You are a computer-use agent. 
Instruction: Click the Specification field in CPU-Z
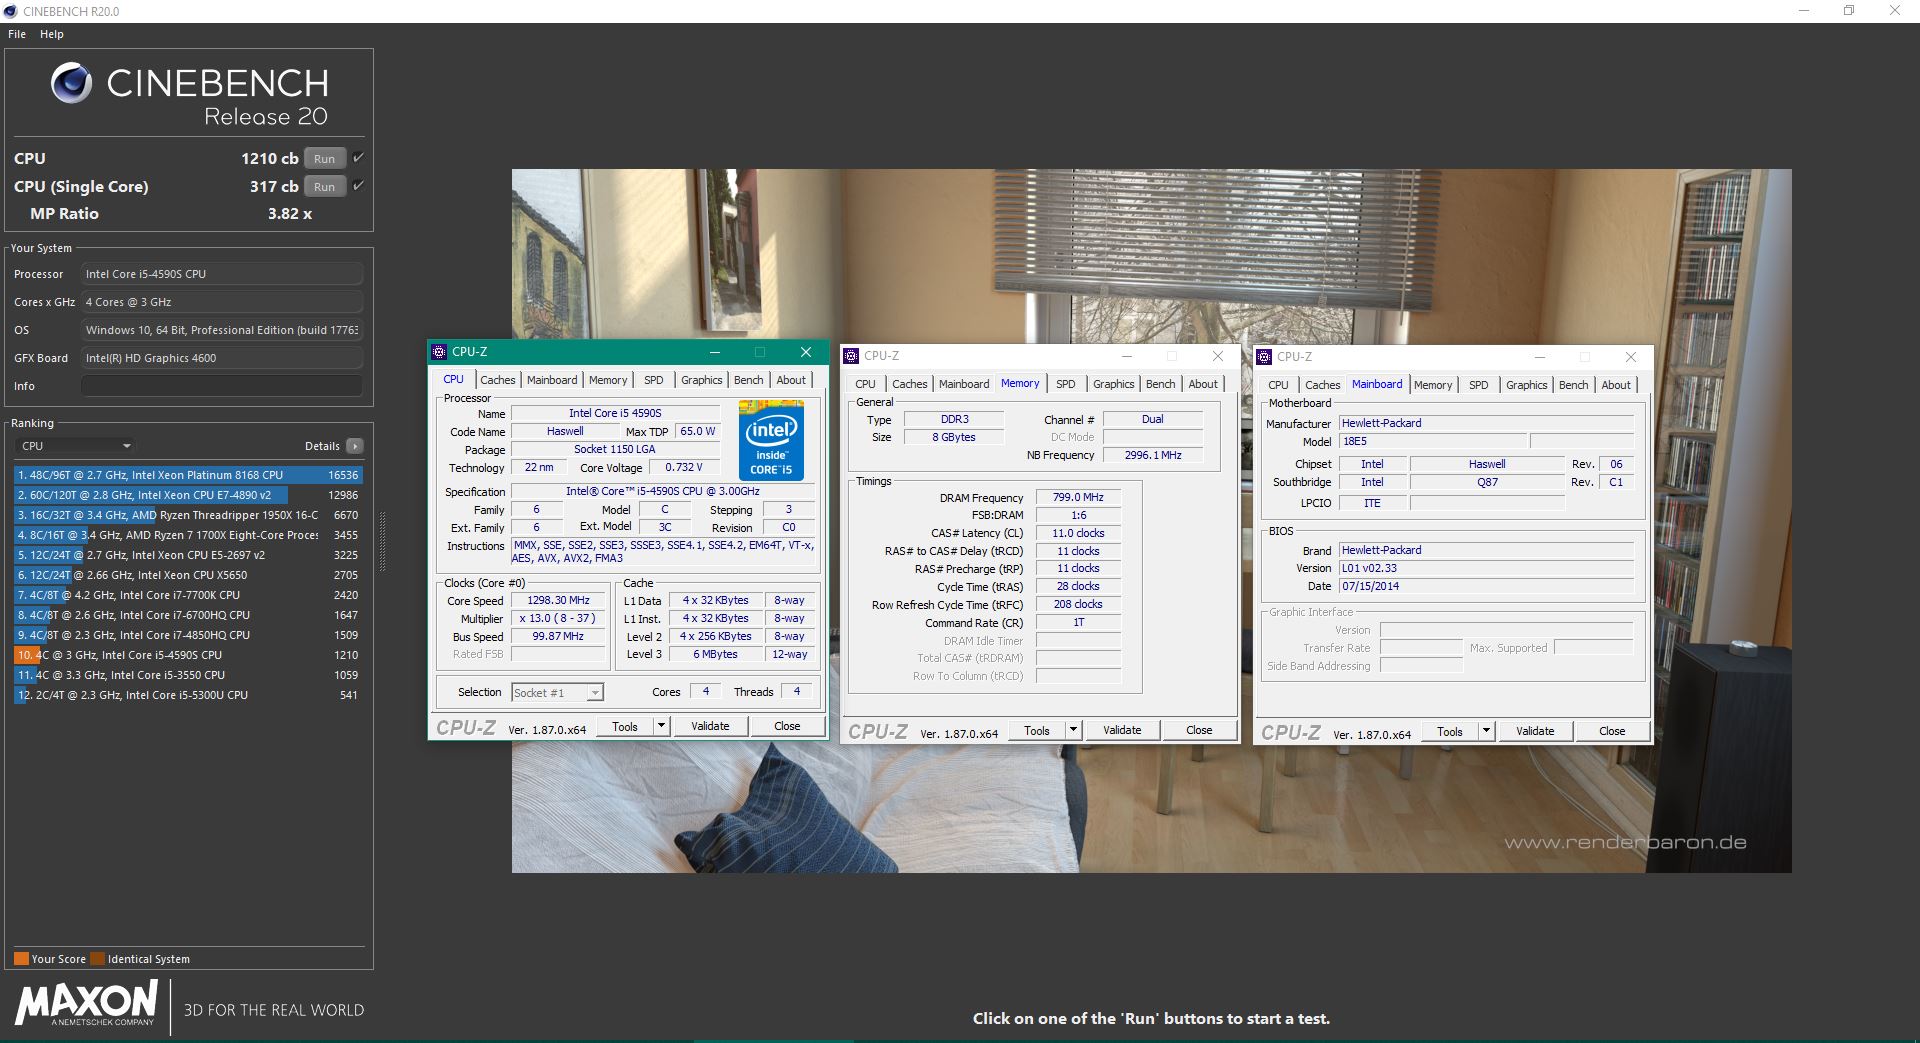663,491
